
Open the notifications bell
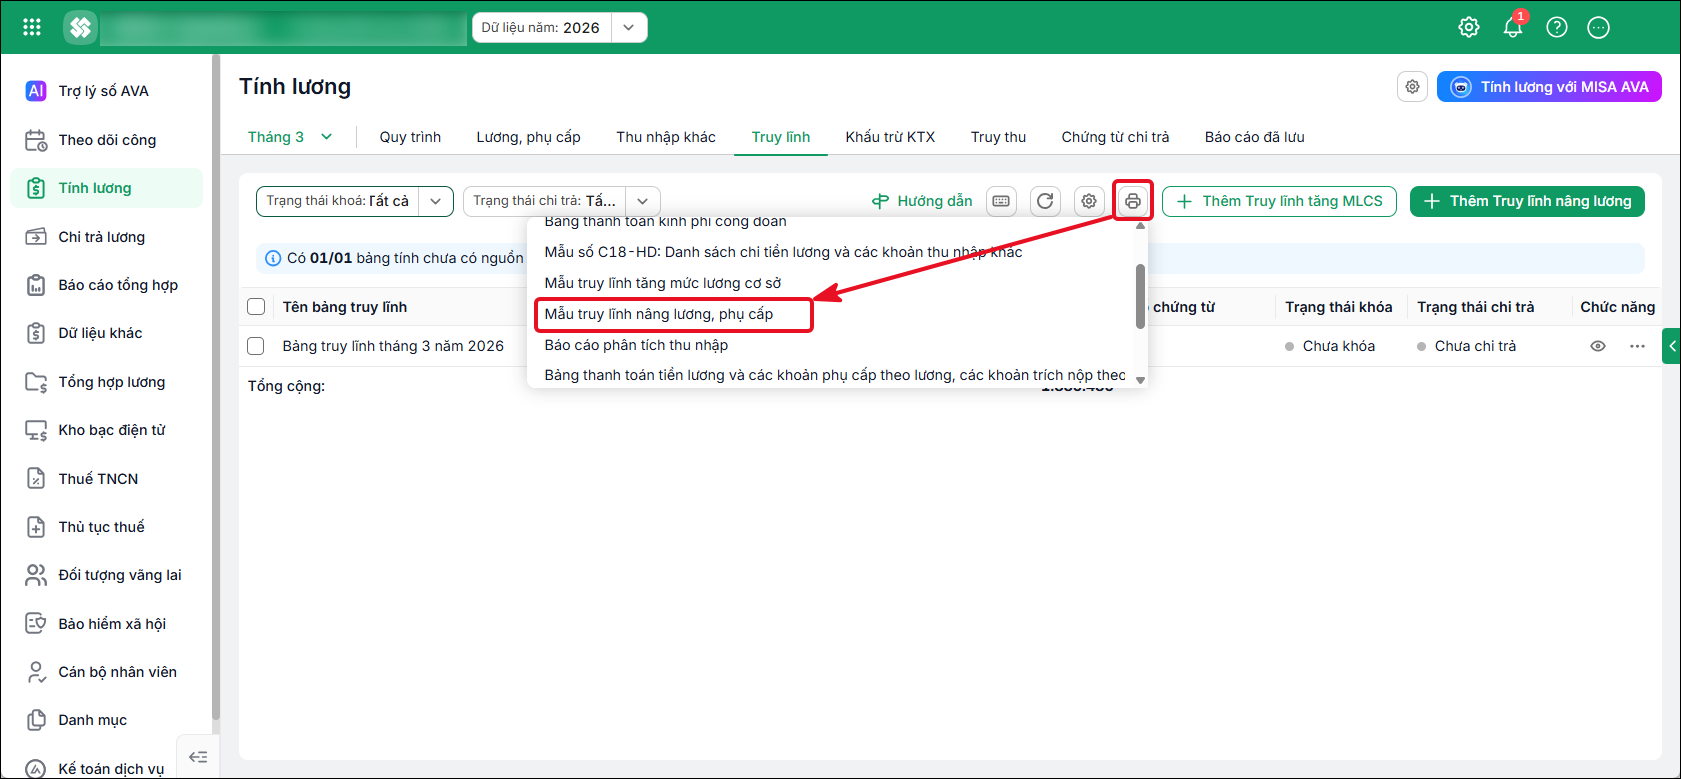(1513, 27)
